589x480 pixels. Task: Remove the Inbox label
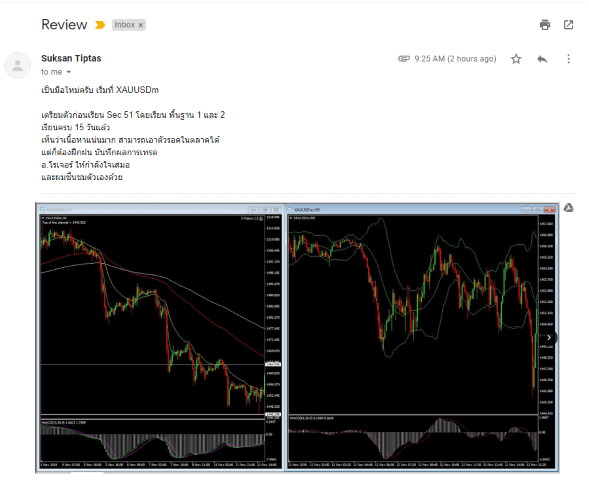pyautogui.click(x=140, y=25)
